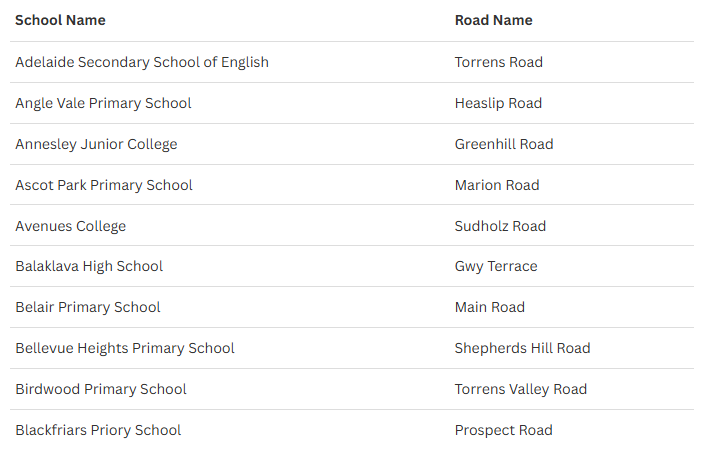The width and height of the screenshot is (709, 450).
Task: Click the Marion Road cell
Action: coord(496,185)
